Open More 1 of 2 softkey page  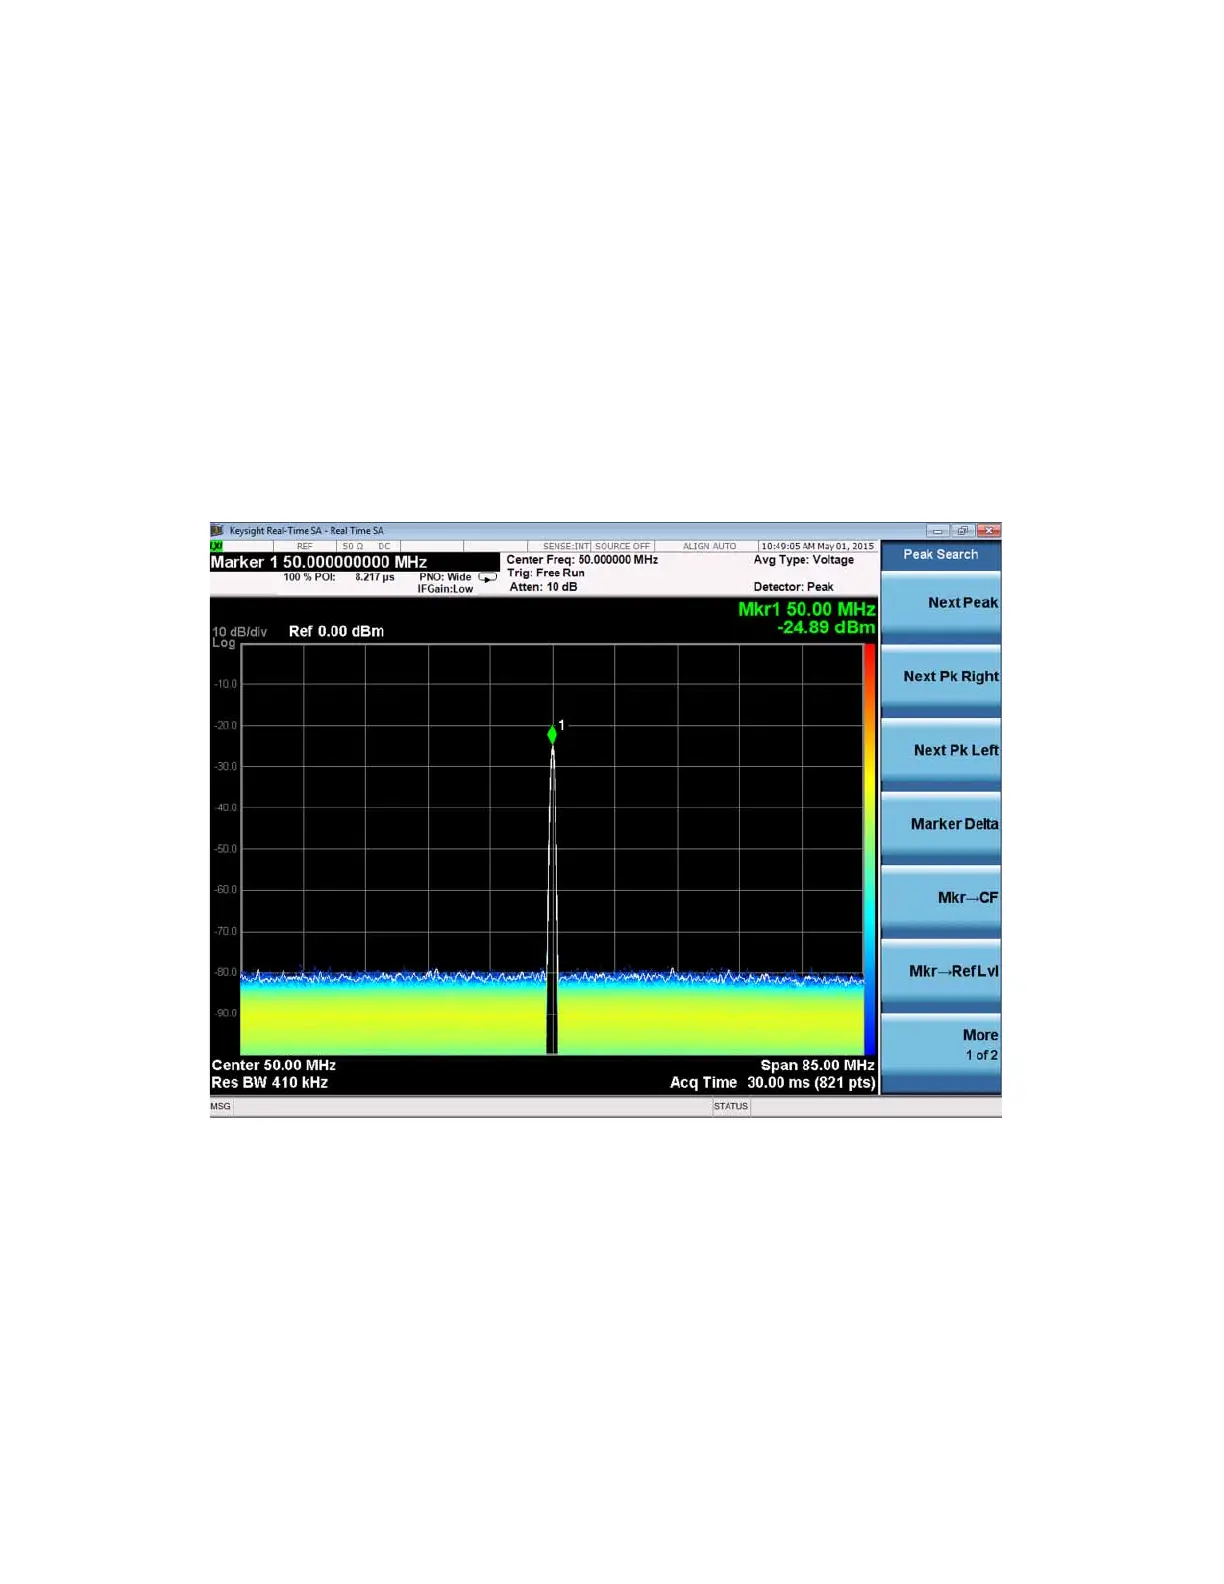click(941, 1046)
